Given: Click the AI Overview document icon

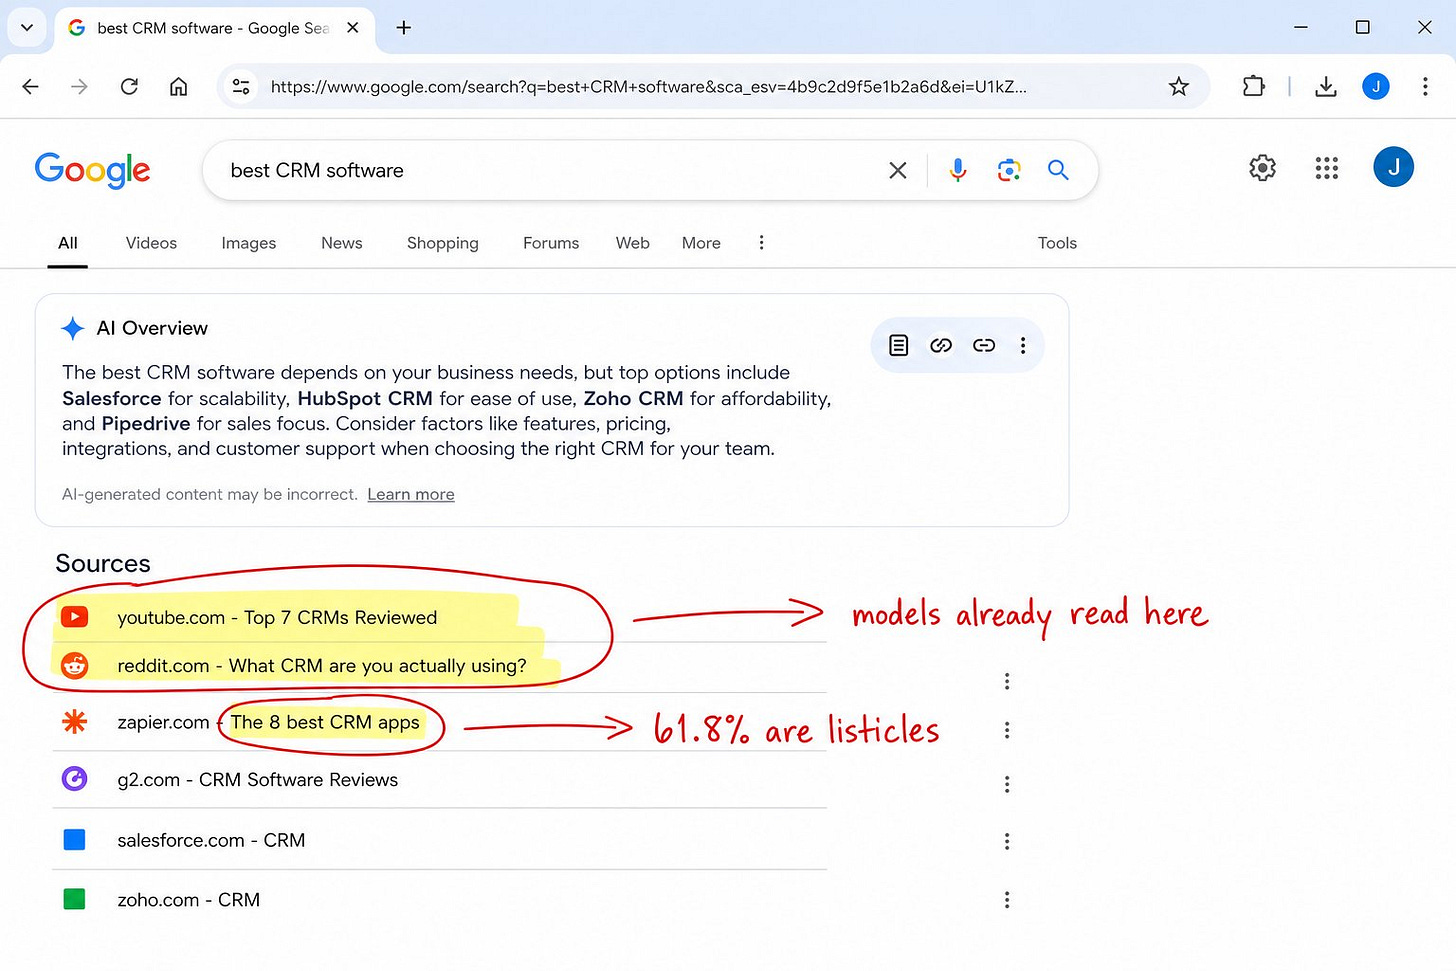Looking at the screenshot, I should (899, 345).
